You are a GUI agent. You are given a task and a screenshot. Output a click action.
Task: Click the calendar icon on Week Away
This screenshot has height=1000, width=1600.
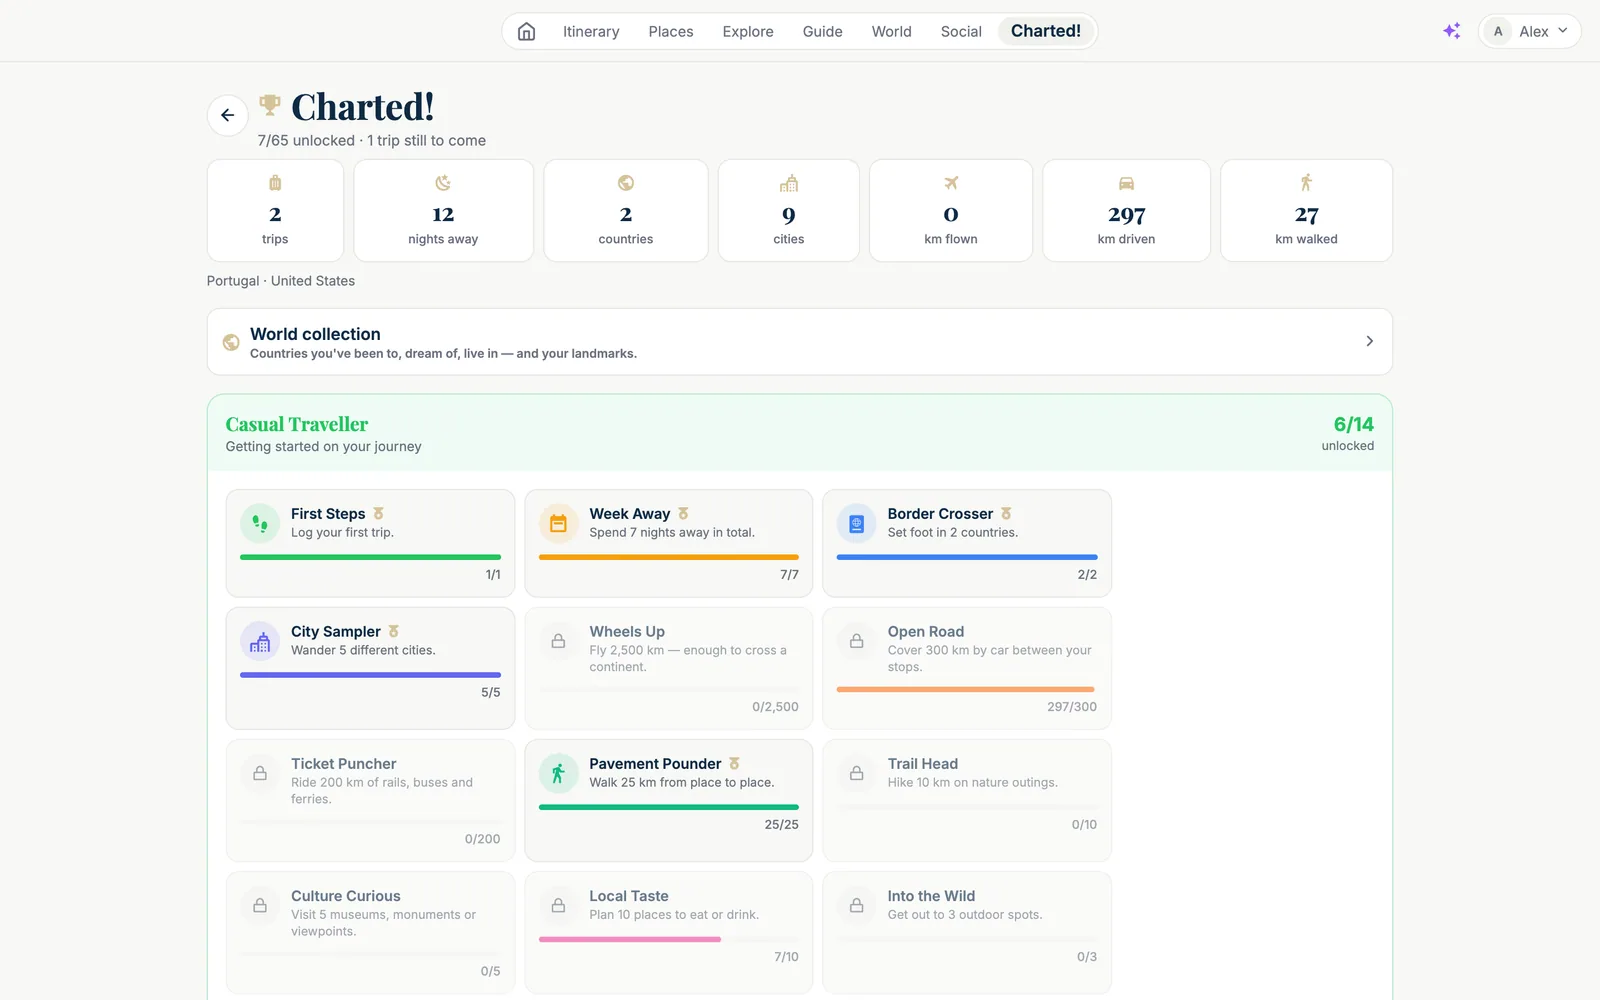(558, 523)
